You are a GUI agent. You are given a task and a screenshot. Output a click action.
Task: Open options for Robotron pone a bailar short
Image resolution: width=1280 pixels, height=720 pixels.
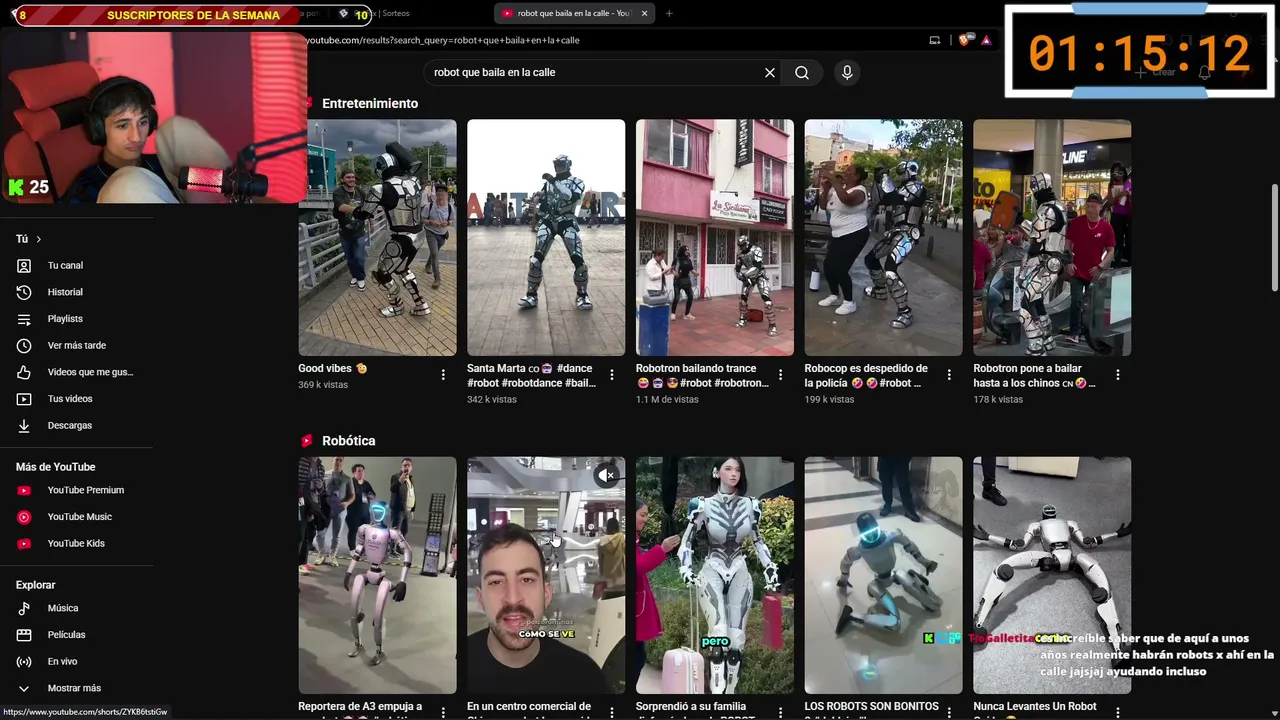pyautogui.click(x=1118, y=375)
